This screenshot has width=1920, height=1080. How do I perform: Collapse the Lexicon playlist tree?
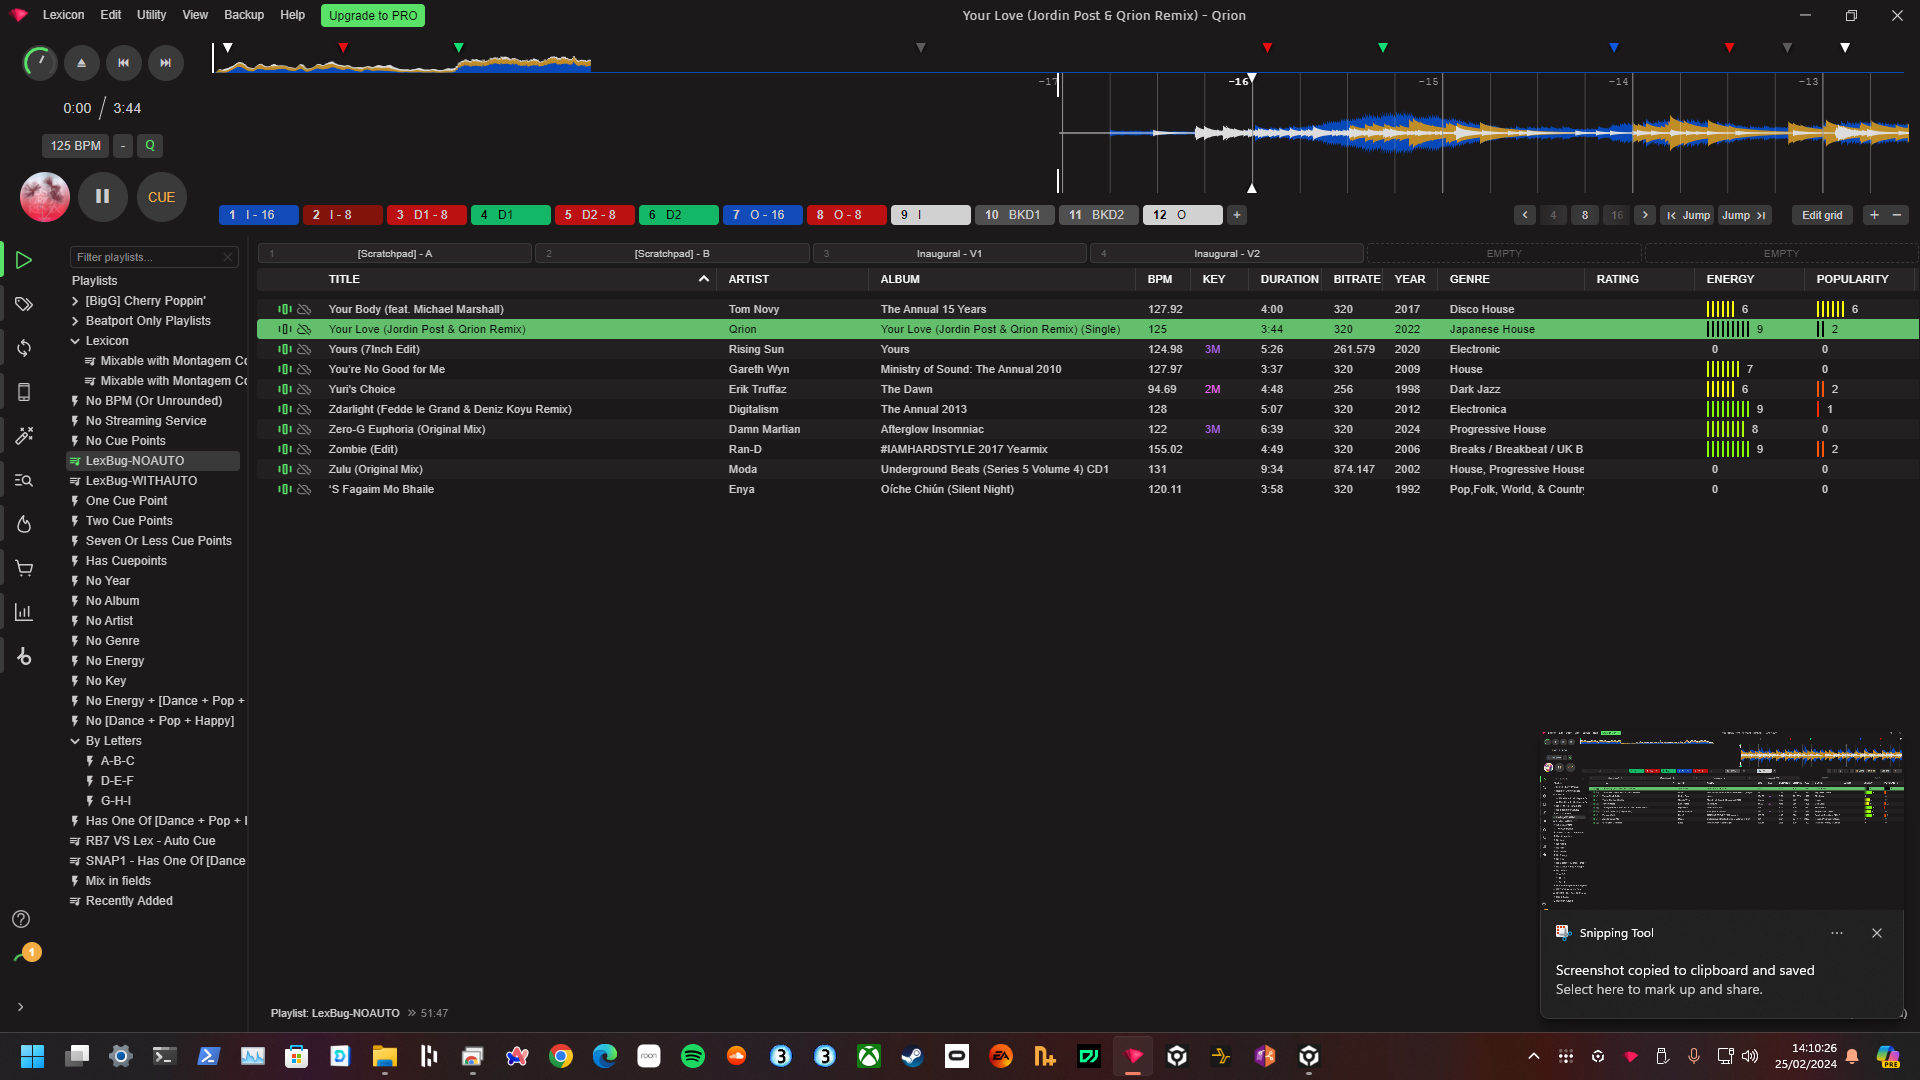(76, 340)
